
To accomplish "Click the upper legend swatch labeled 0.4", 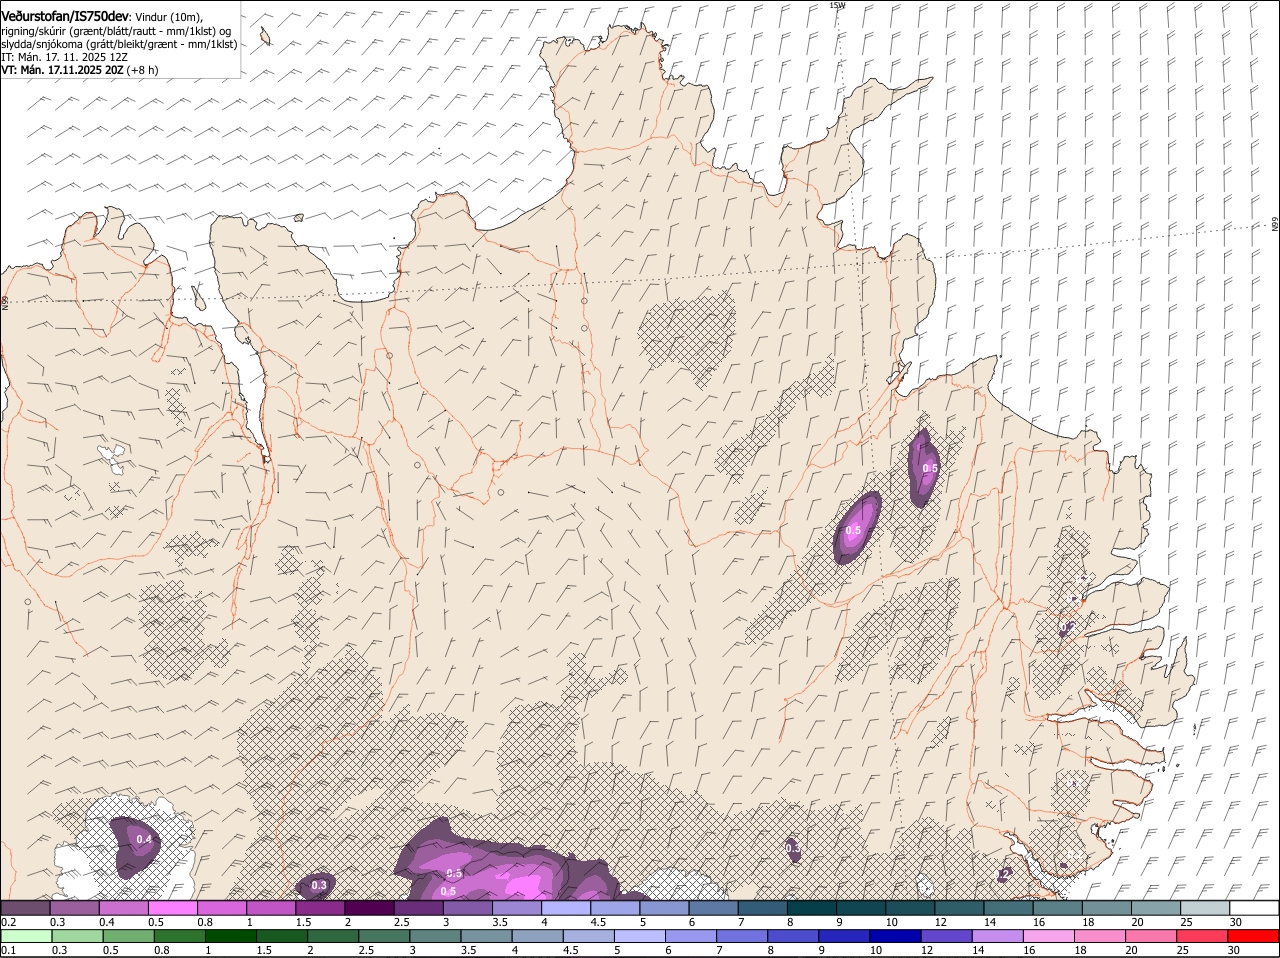I will click(x=123, y=908).
